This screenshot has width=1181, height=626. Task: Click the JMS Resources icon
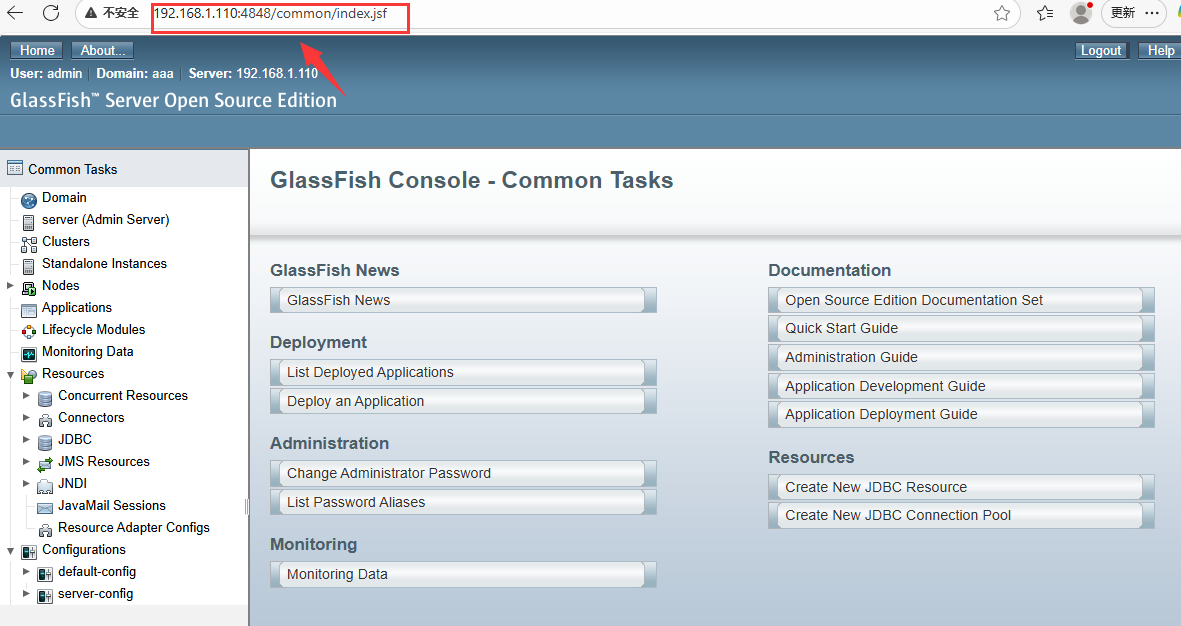click(x=45, y=464)
